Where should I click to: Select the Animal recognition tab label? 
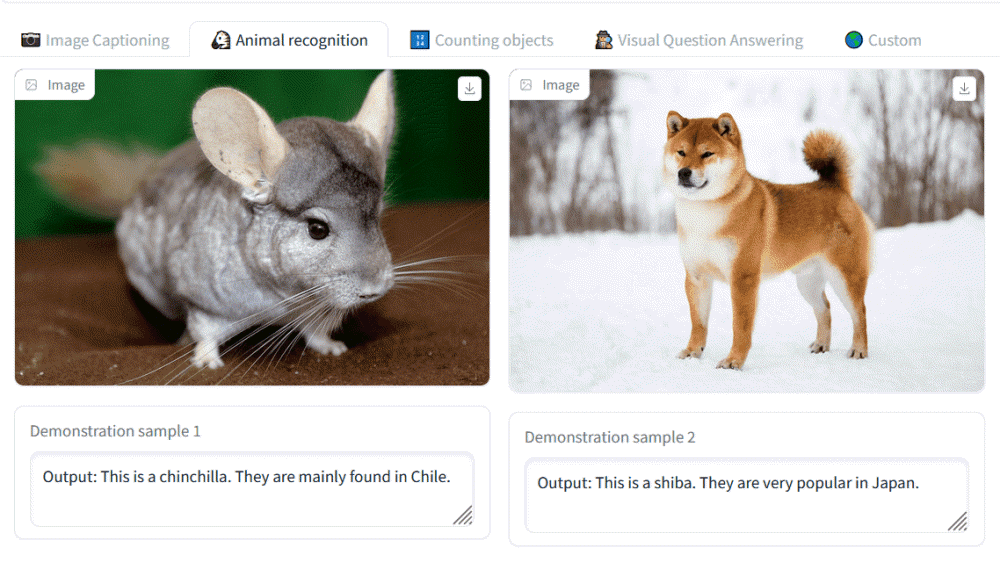301,41
